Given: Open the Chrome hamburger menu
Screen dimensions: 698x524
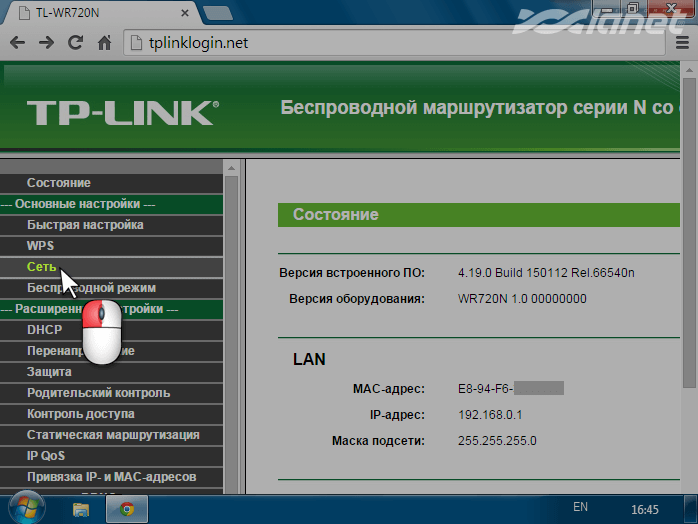Looking at the screenshot, I should click(681, 43).
